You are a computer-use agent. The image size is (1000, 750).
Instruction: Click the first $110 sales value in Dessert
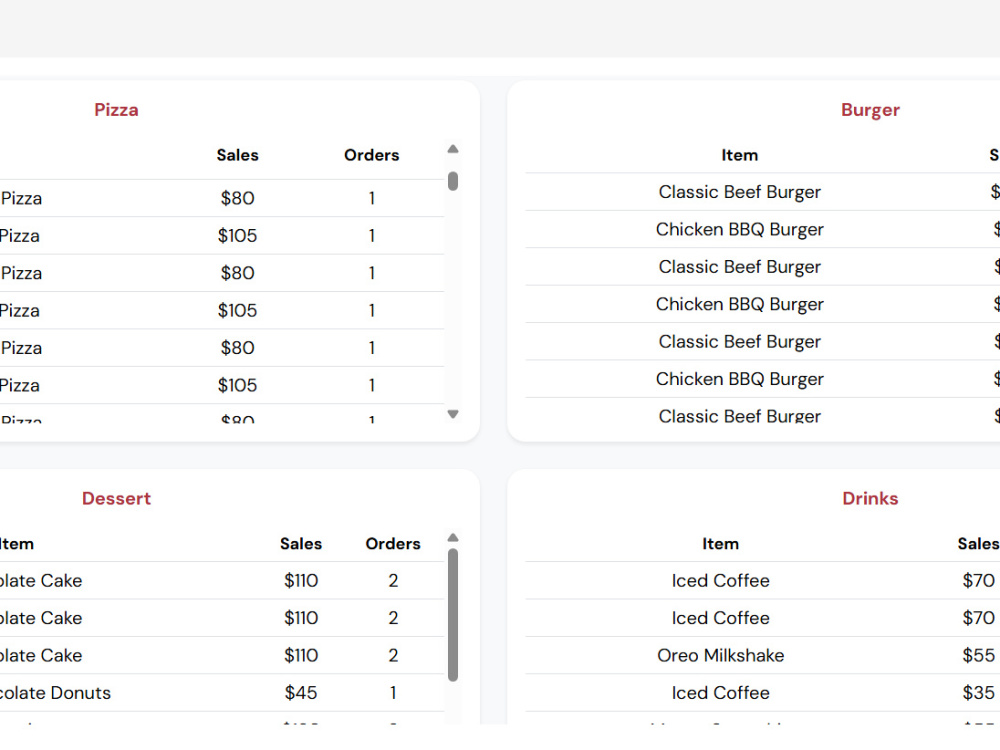click(x=301, y=580)
